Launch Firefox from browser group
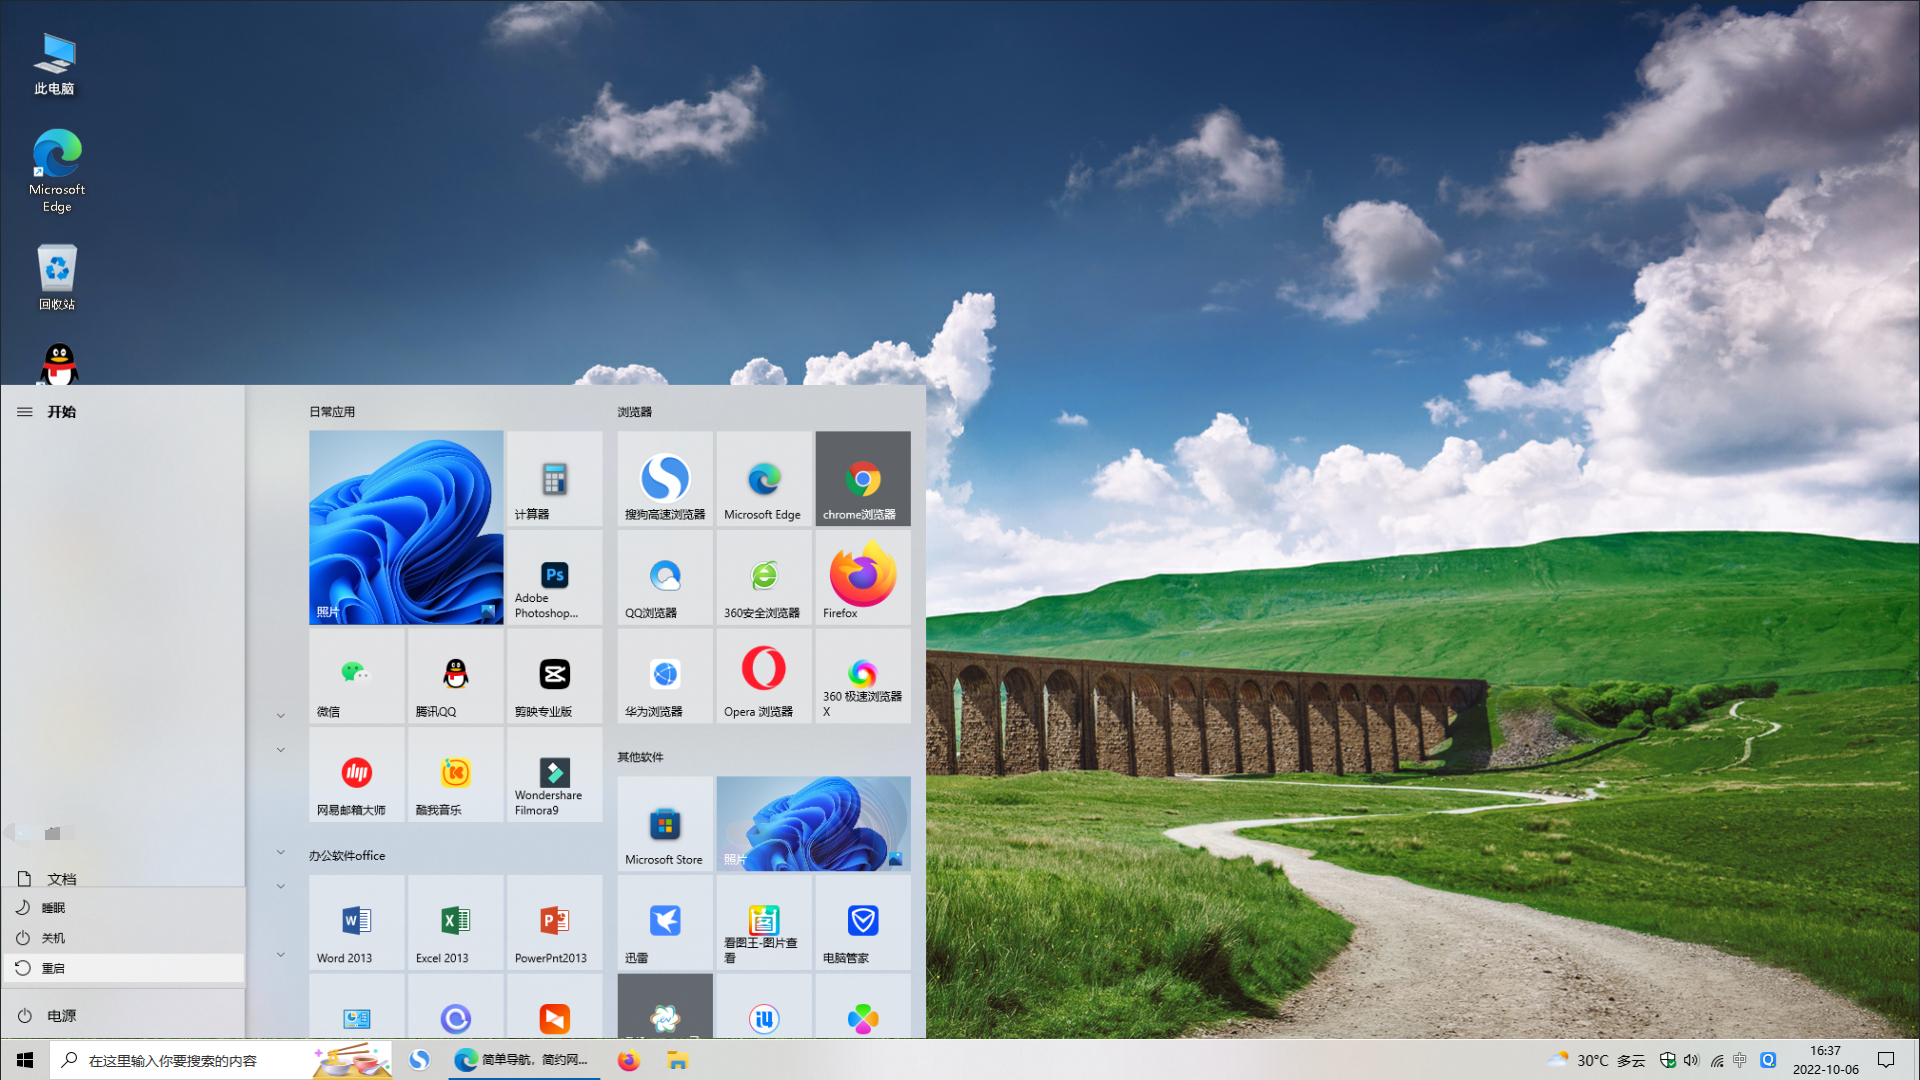1920x1080 pixels. pyautogui.click(x=862, y=577)
